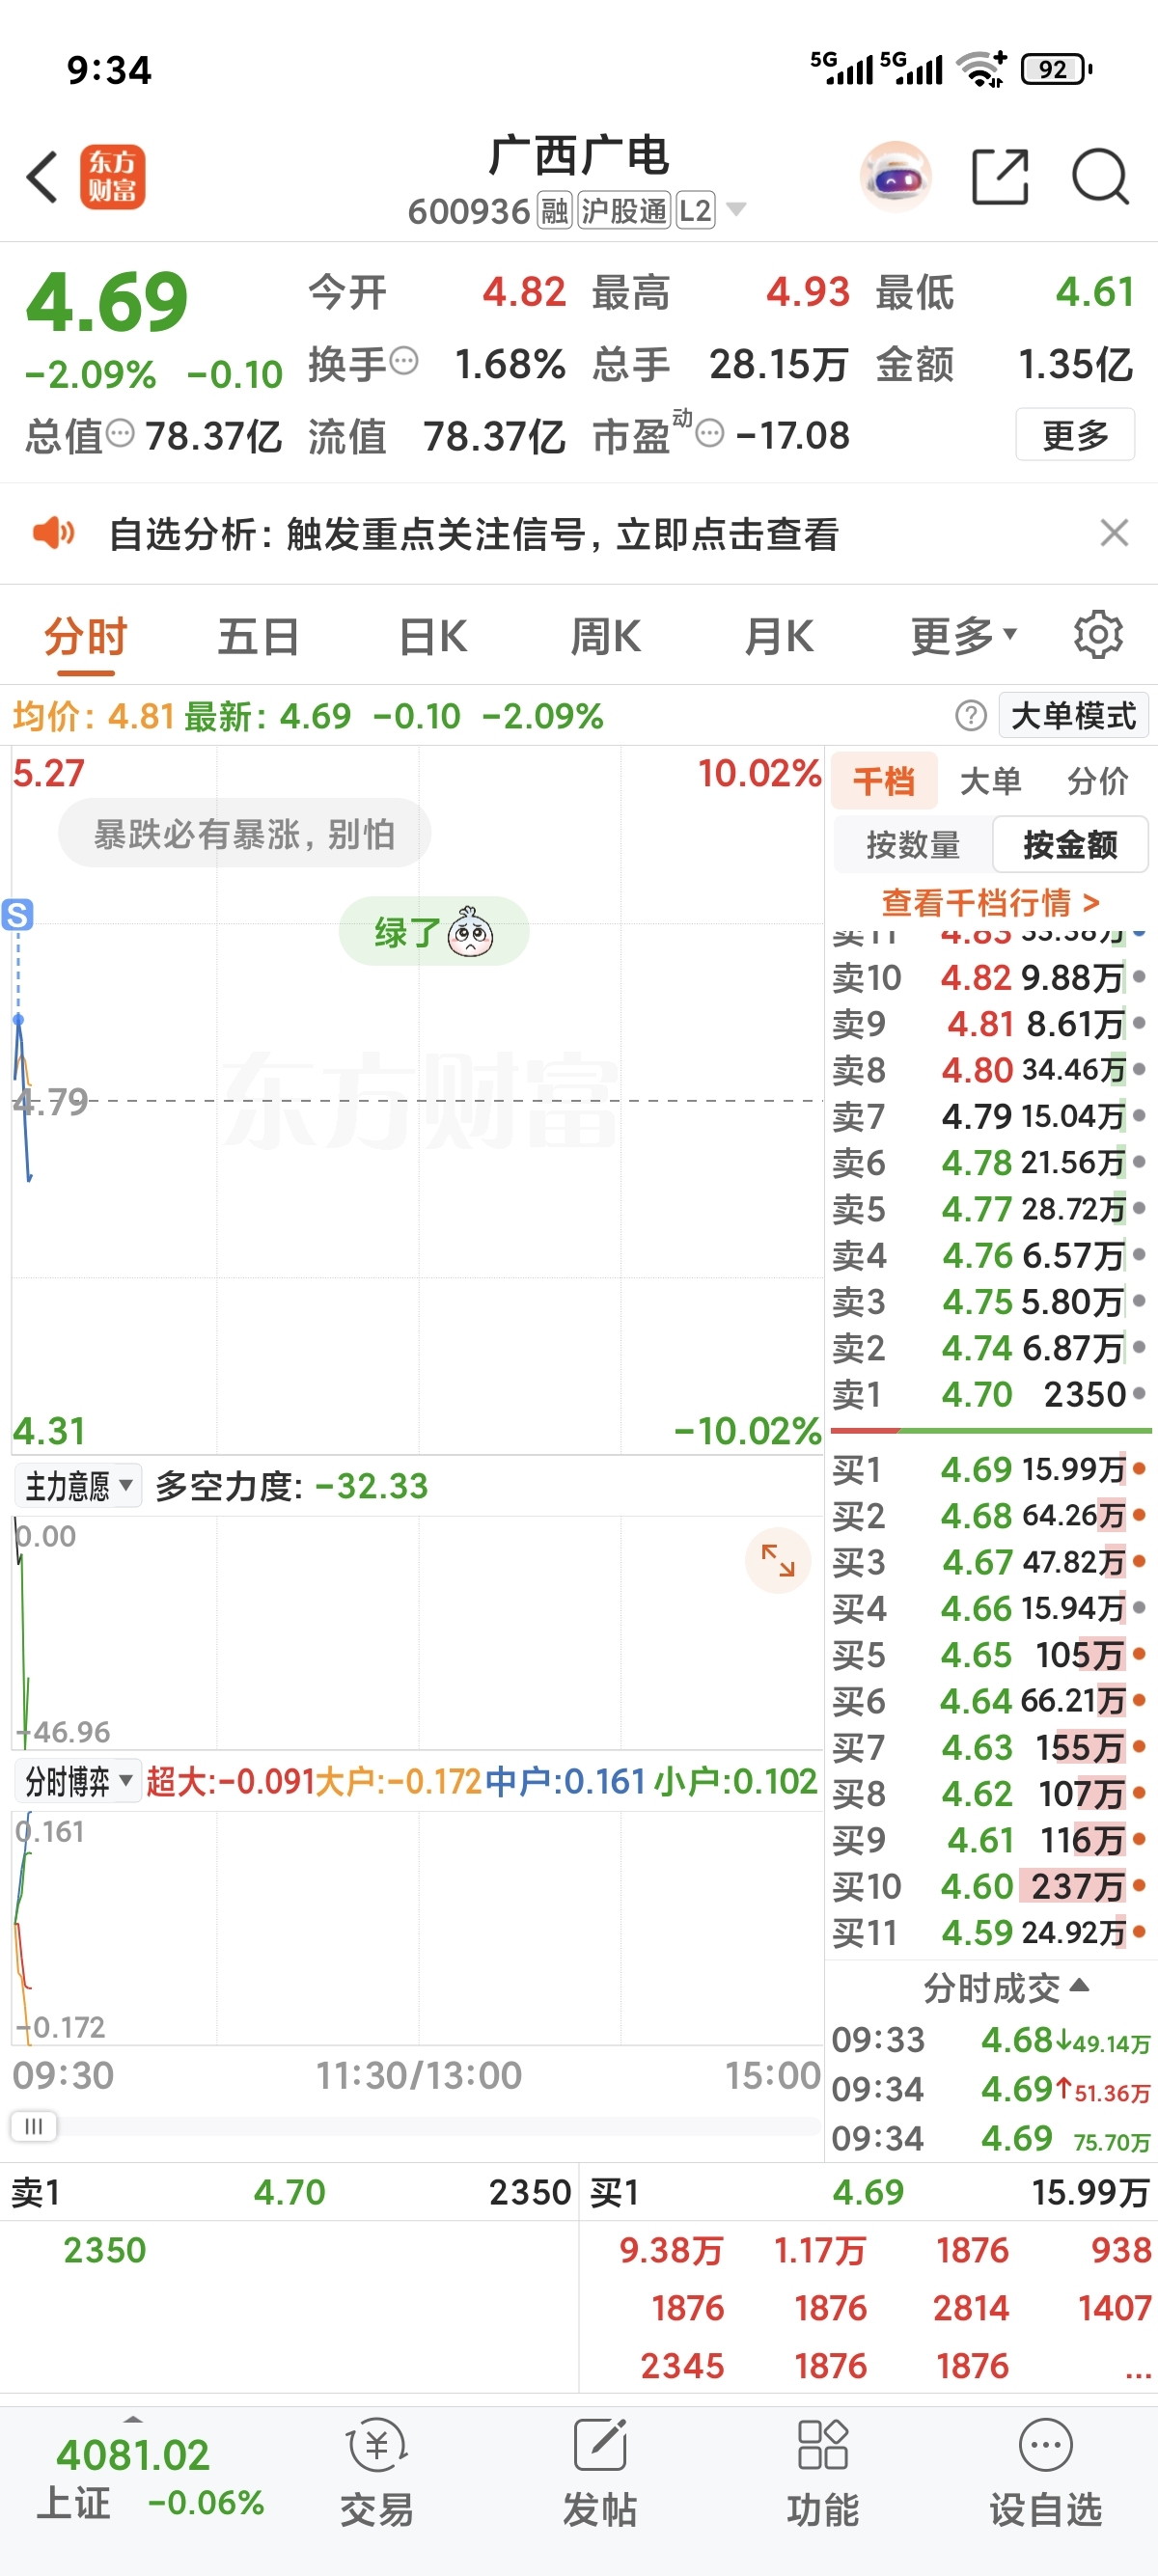Switch to 日K chart tab
Viewport: 1158px width, 2576px height.
433,636
